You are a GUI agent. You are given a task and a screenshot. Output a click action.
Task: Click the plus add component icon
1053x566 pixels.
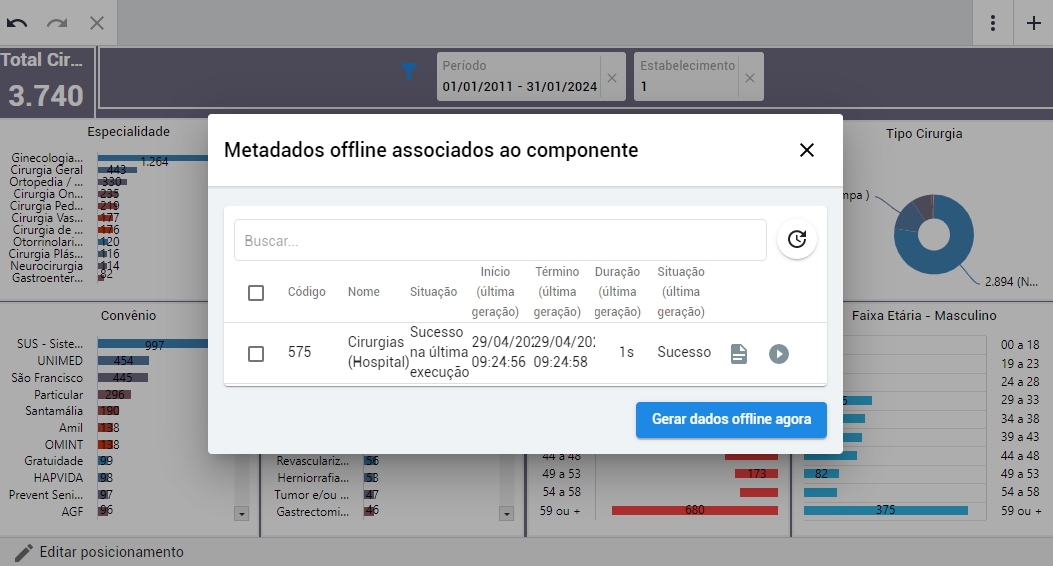click(x=1033, y=23)
